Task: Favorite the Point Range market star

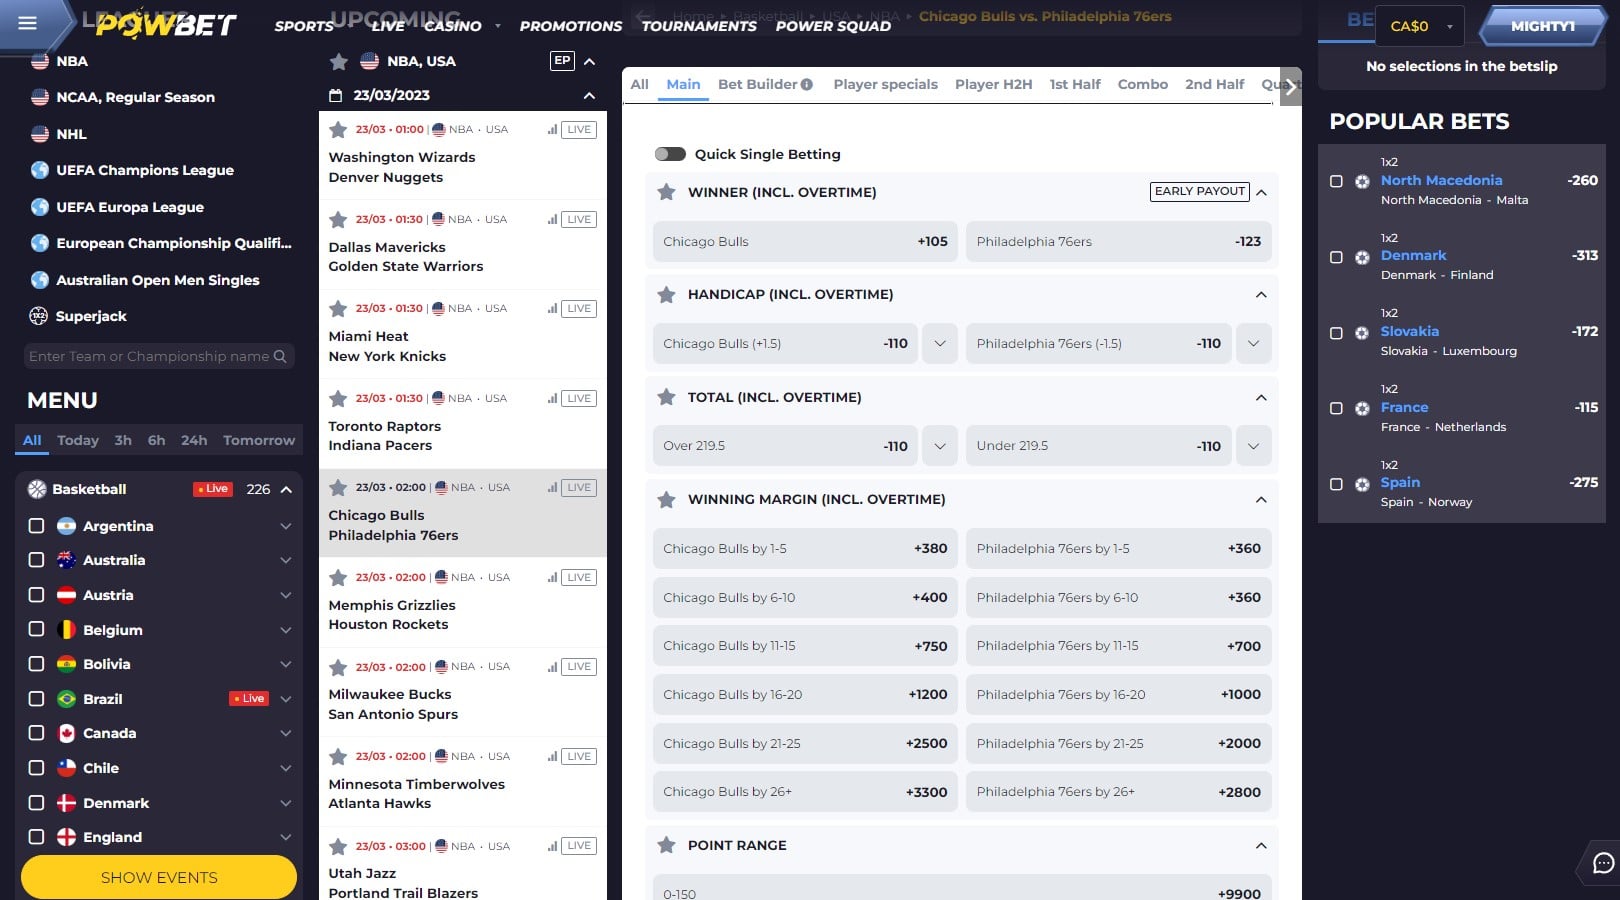Action: (x=666, y=845)
